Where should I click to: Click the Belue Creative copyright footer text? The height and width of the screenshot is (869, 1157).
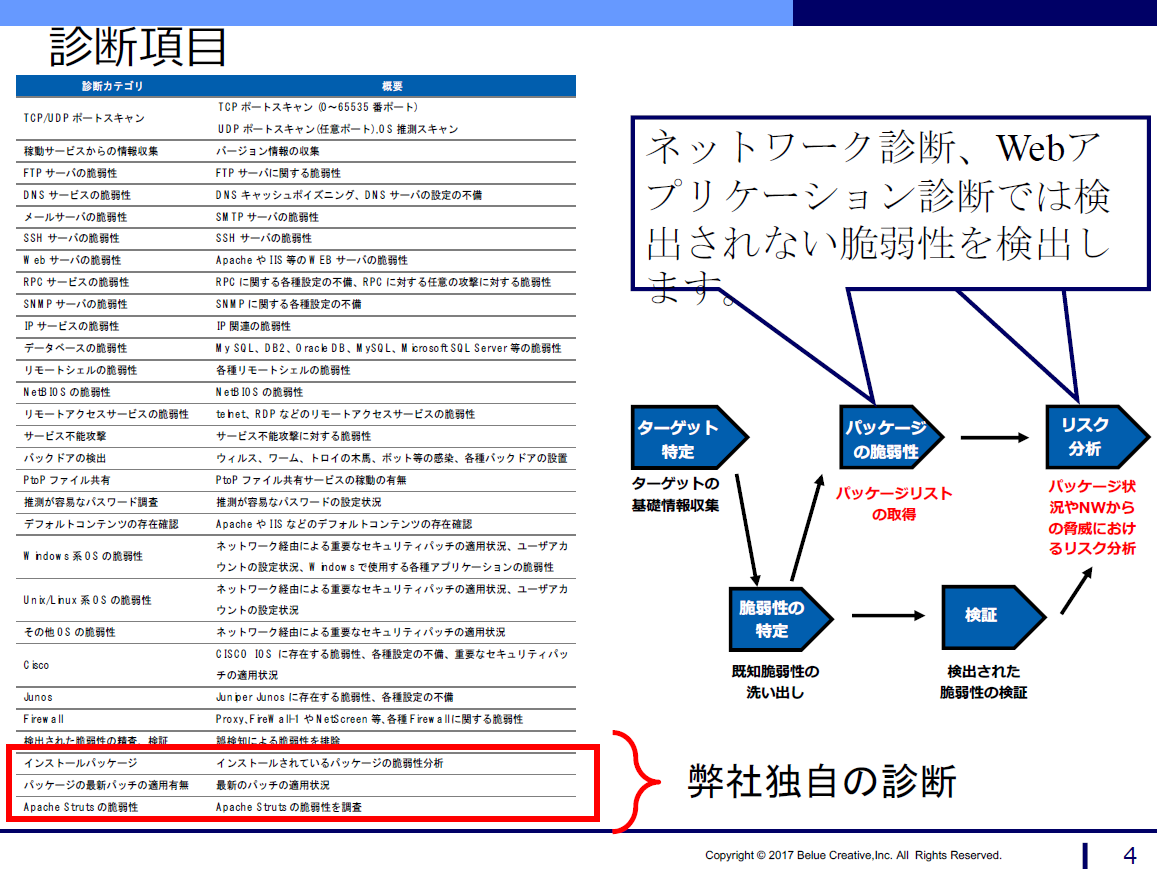coord(852,856)
